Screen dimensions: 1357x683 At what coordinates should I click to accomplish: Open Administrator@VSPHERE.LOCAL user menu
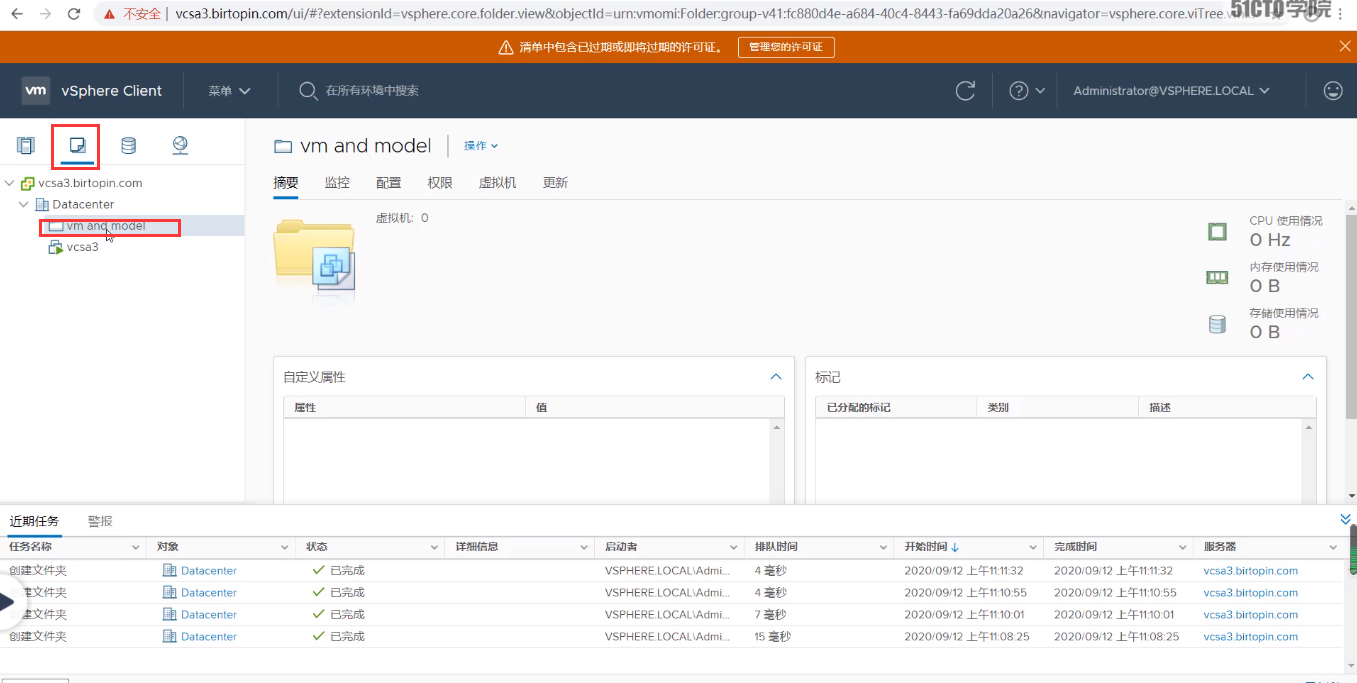pyautogui.click(x=1171, y=91)
